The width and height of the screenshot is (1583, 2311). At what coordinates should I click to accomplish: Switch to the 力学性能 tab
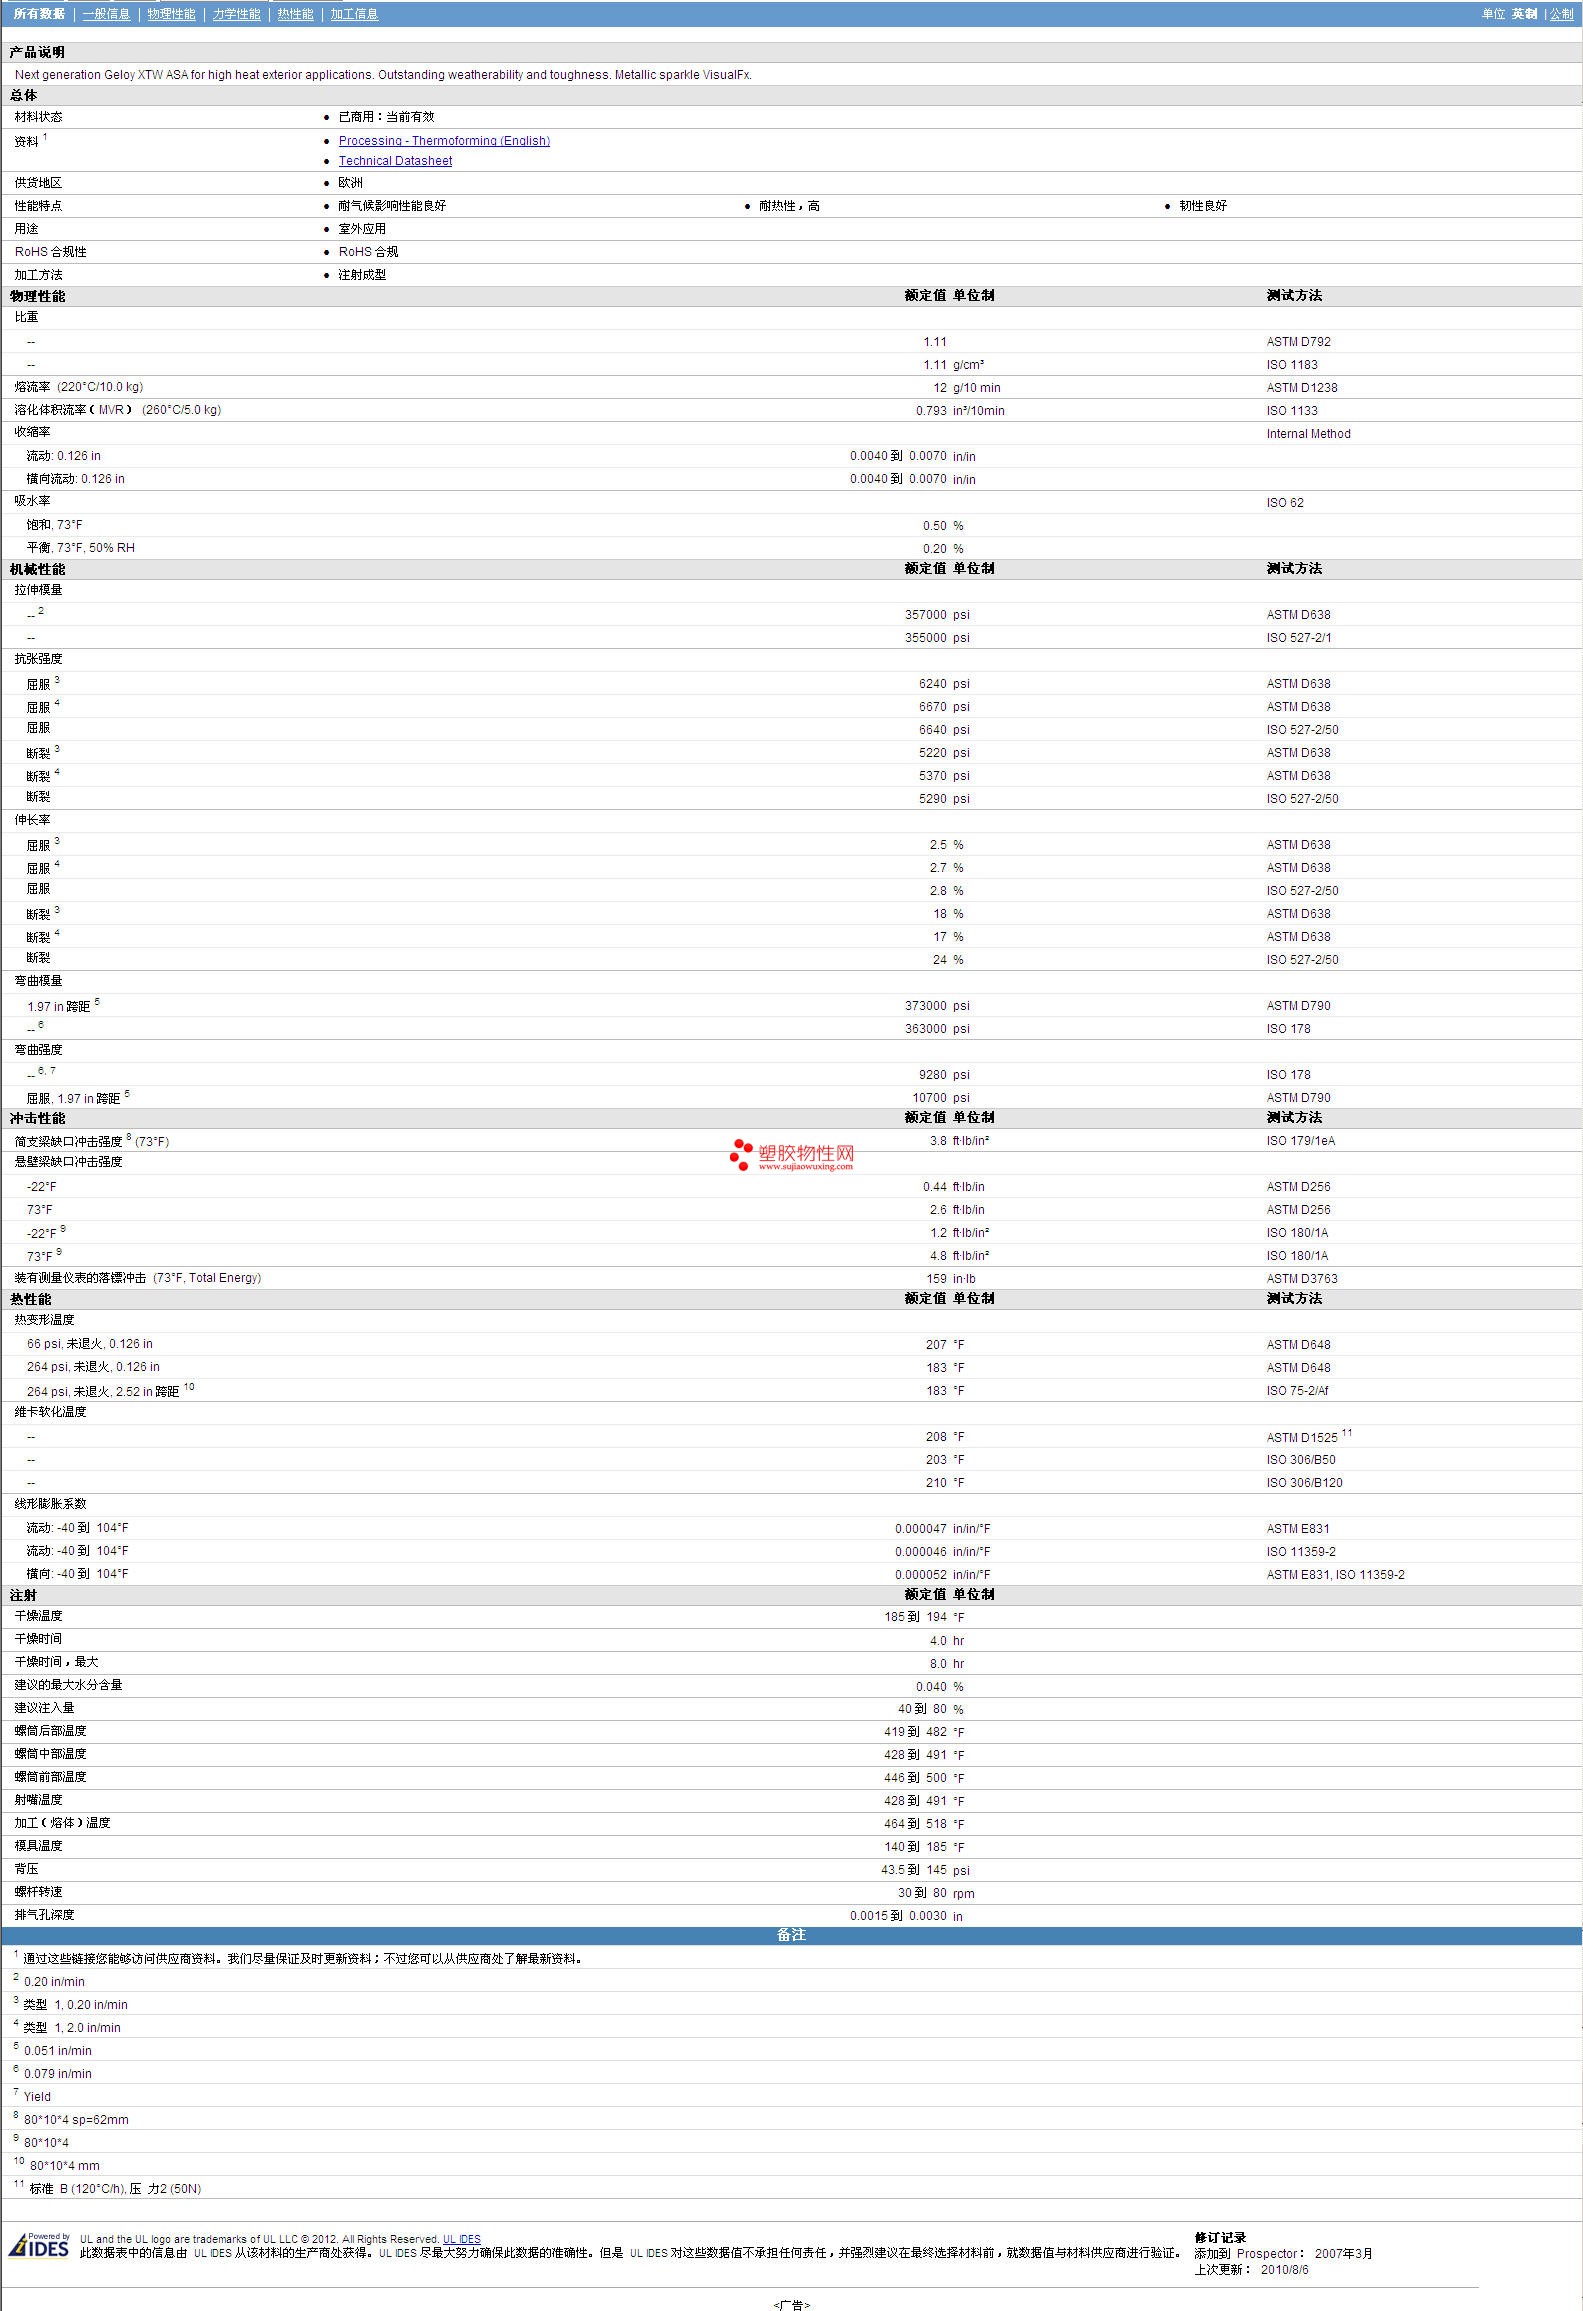pos(236,14)
